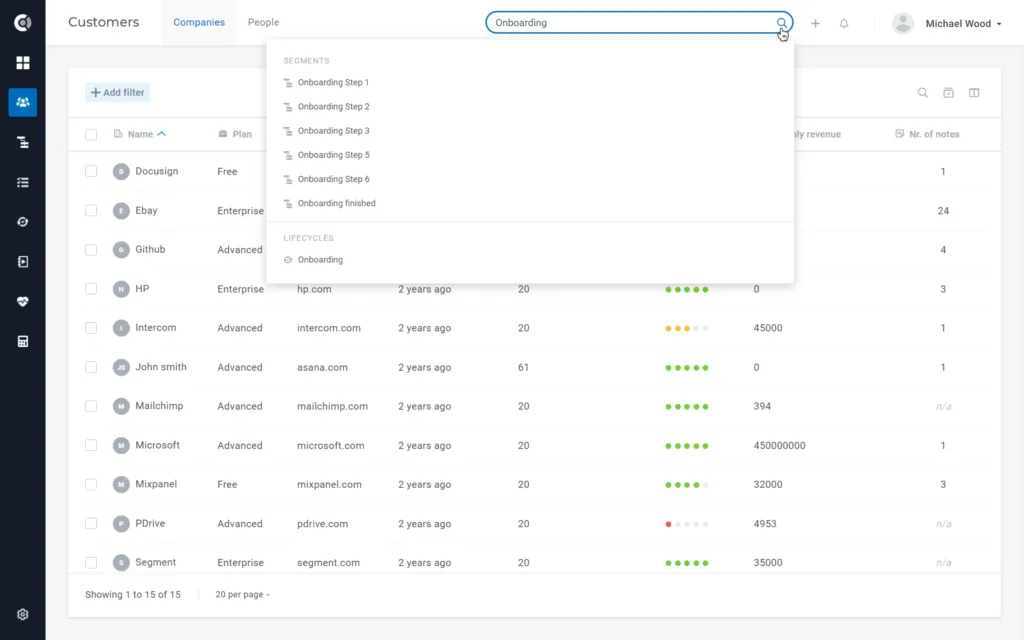This screenshot has height=640, width=1024.
Task: Open the segments hierarchy icon in sidebar
Action: pyautogui.click(x=23, y=142)
